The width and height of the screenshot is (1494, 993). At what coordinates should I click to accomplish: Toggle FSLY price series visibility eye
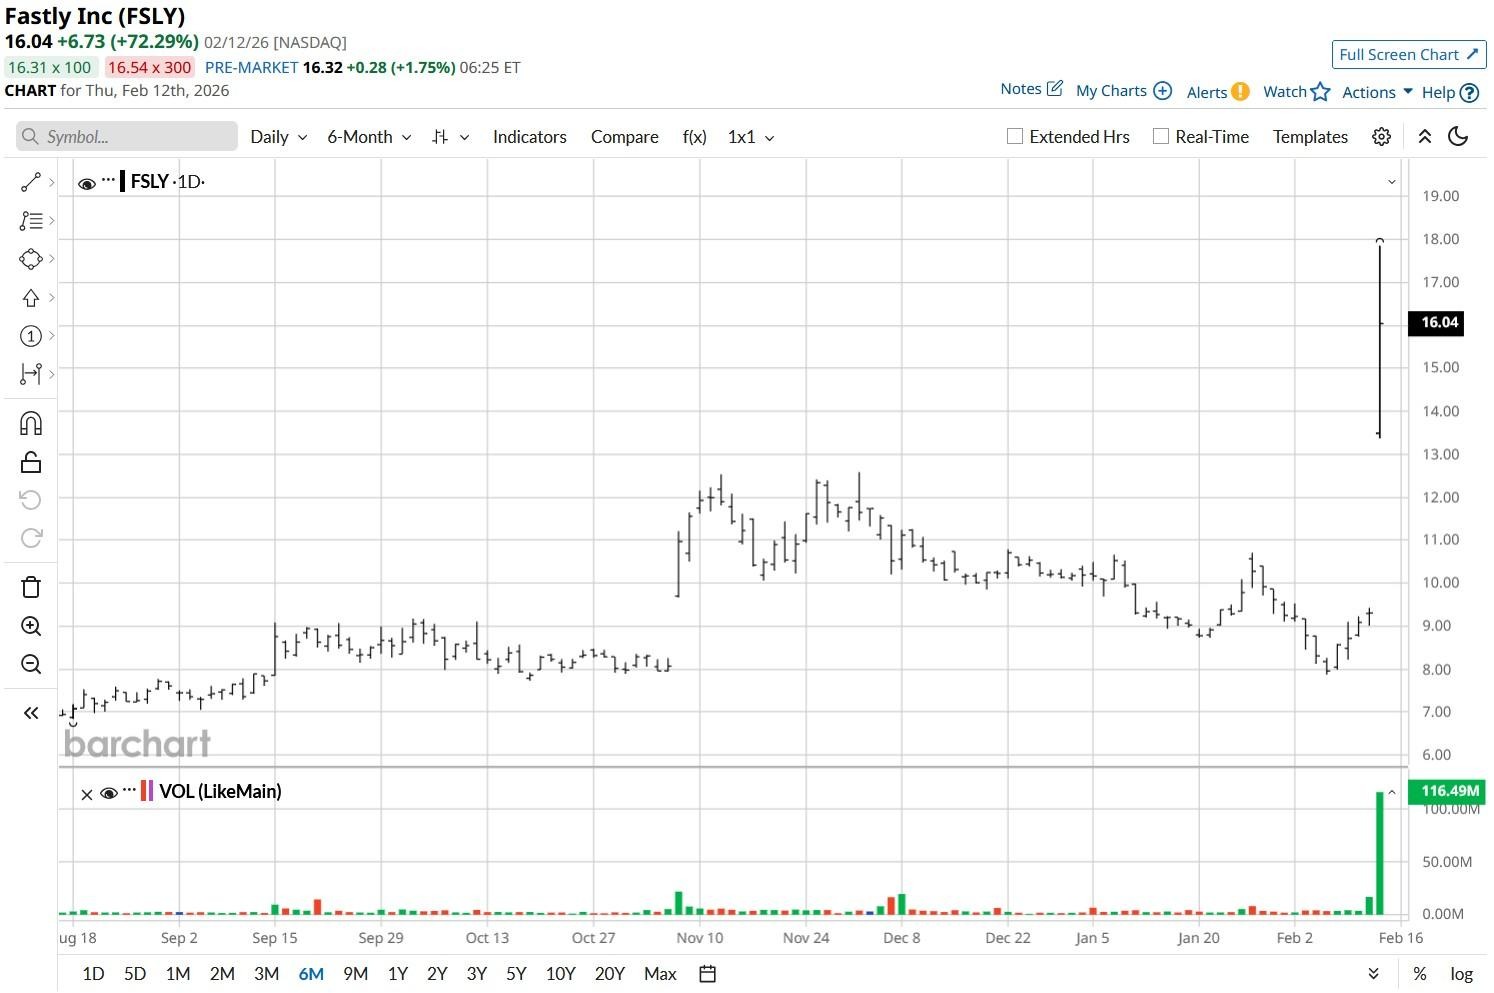coord(87,183)
